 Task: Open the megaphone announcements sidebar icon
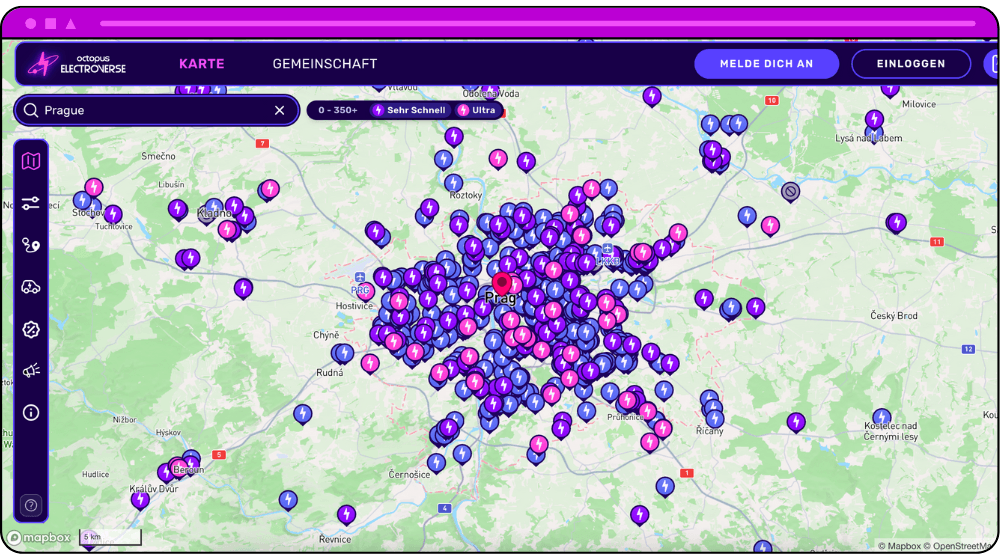click(31, 371)
